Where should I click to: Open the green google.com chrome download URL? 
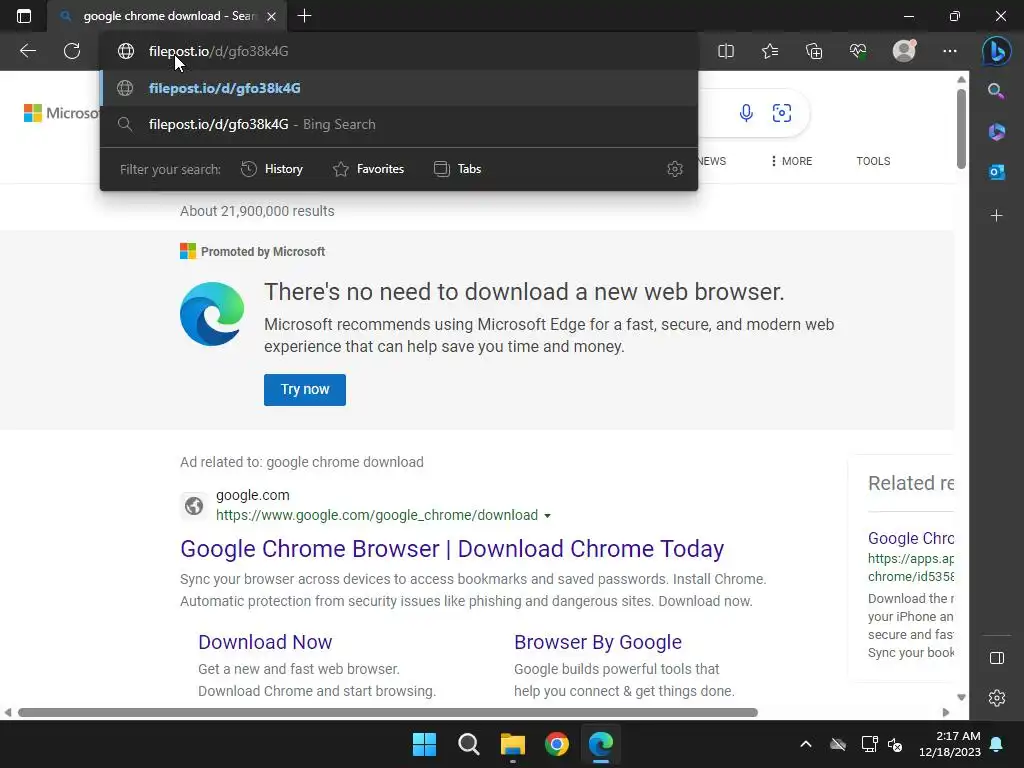tap(377, 515)
